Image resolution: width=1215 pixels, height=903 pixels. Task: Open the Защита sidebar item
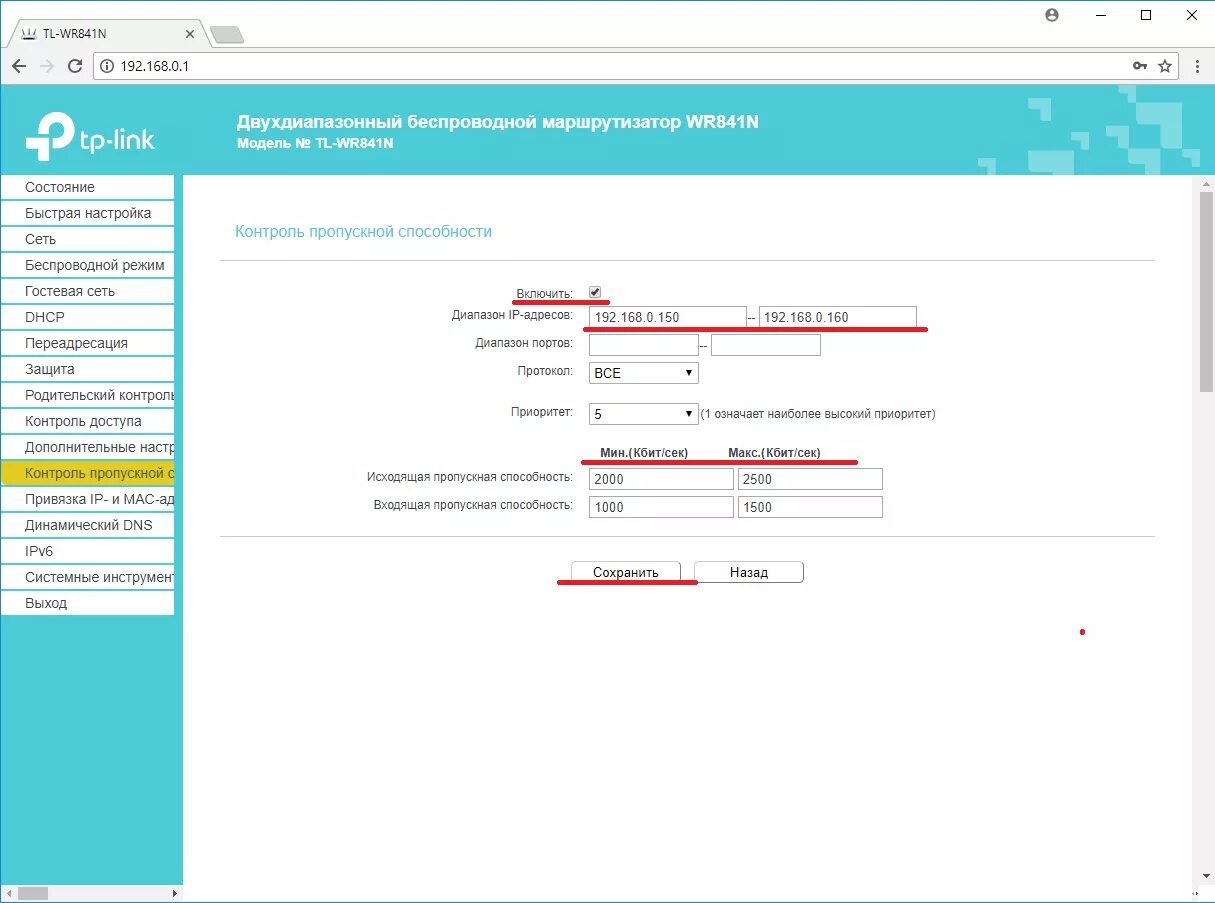[x=87, y=369]
